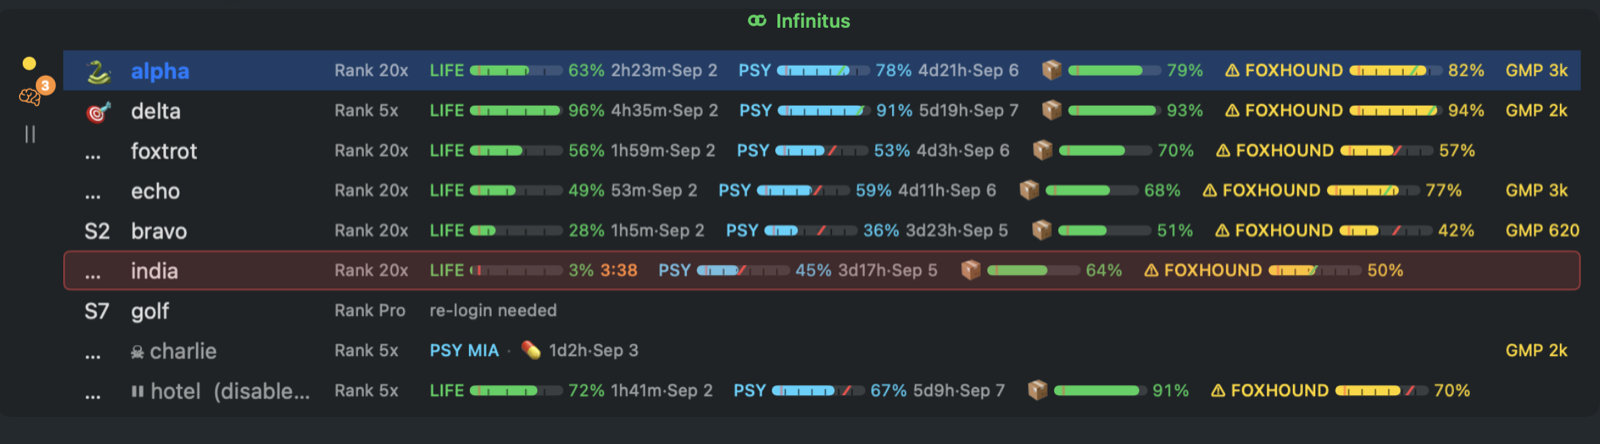Viewport: 1600px width, 444px height.
Task: Select the charlie account name
Action: tap(183, 351)
